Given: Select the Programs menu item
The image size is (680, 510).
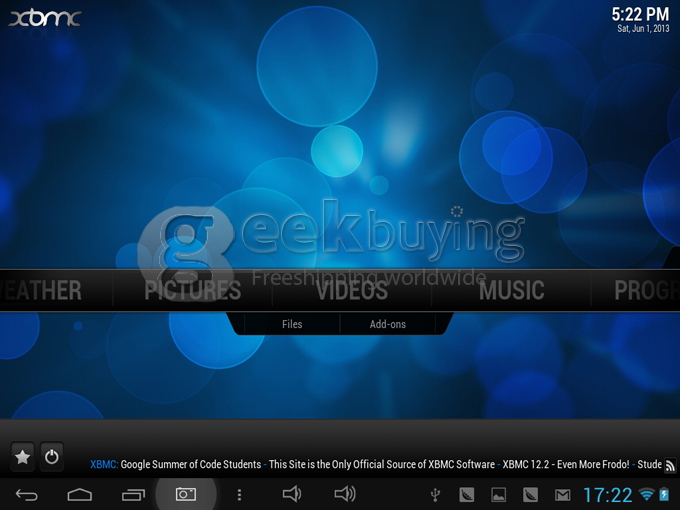Looking at the screenshot, I should 647,290.
